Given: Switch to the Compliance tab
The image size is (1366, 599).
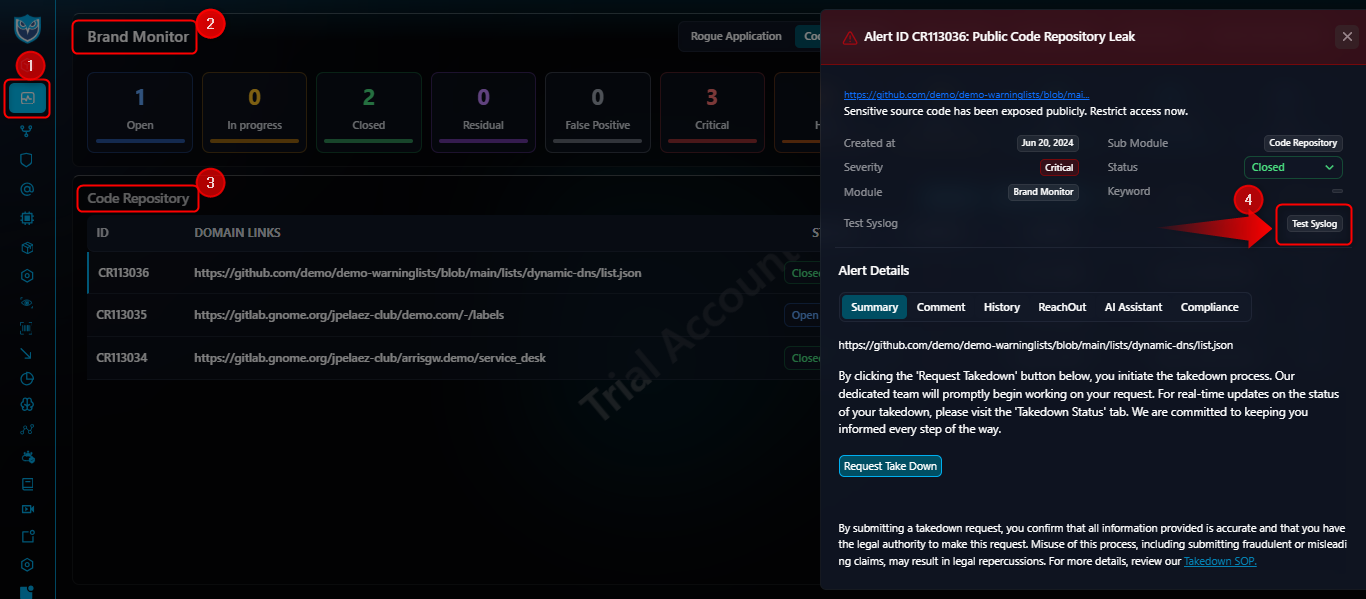Looking at the screenshot, I should [1209, 307].
